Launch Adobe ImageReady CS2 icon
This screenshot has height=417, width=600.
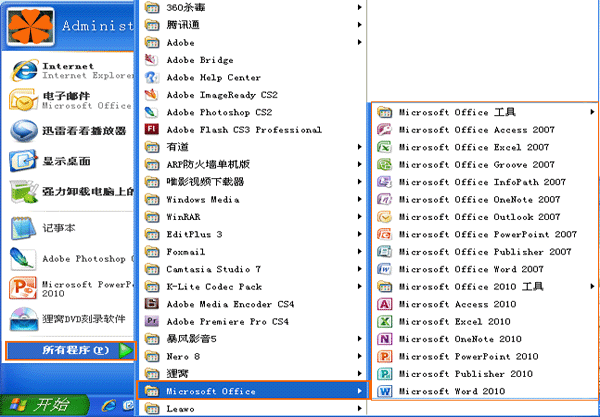pos(152,94)
